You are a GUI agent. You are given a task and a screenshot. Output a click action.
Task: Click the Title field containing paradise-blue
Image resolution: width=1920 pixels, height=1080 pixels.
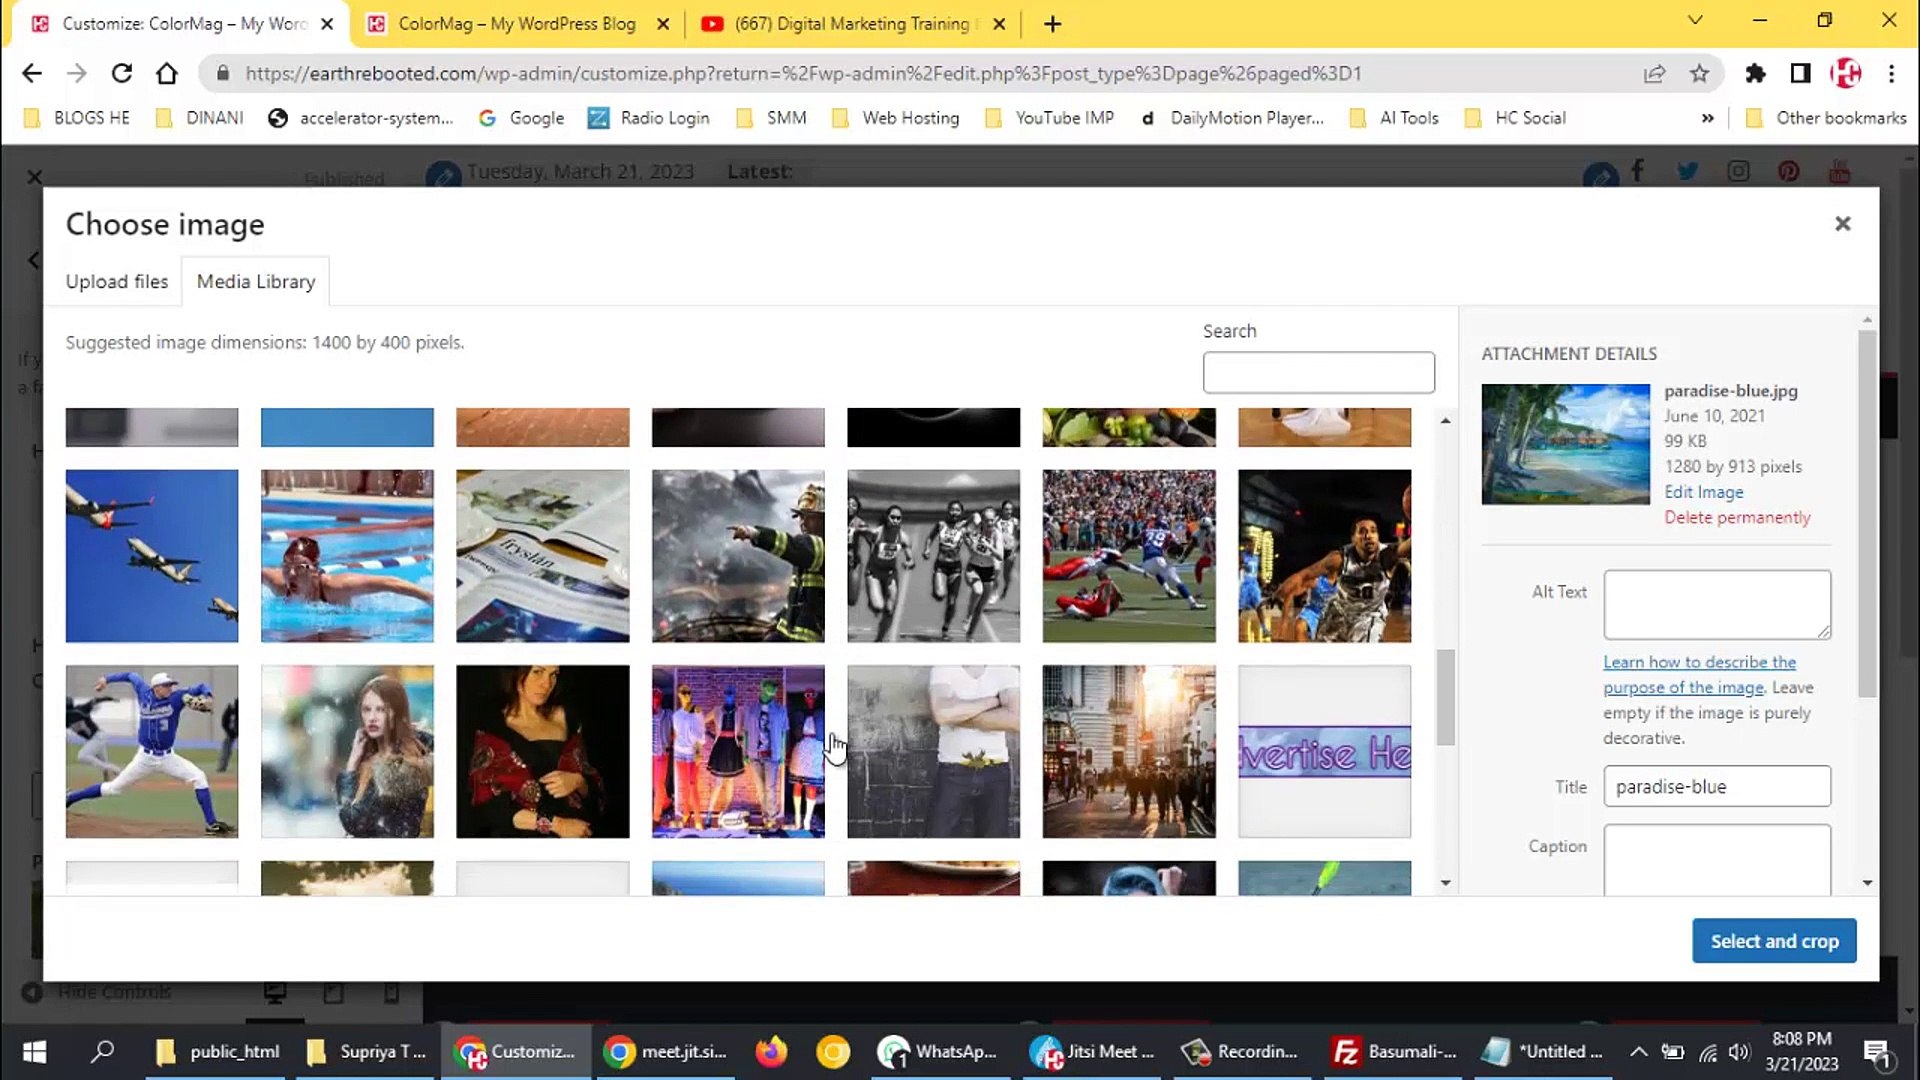point(1716,786)
